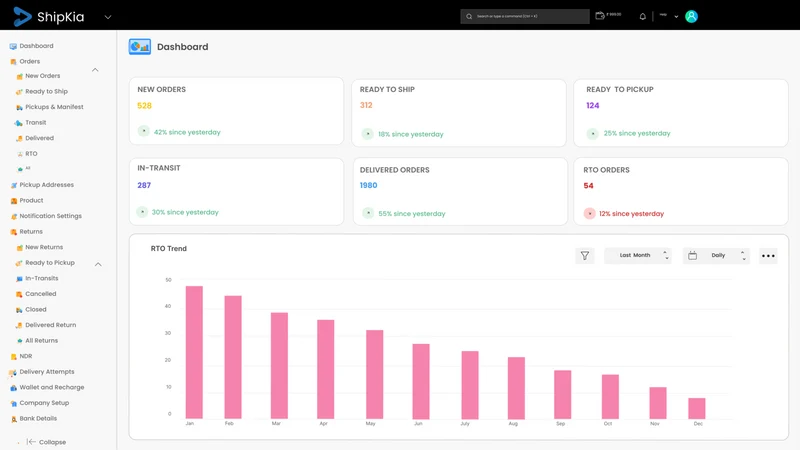Open NDR in sidebar
The height and width of the screenshot is (450, 800).
point(26,356)
